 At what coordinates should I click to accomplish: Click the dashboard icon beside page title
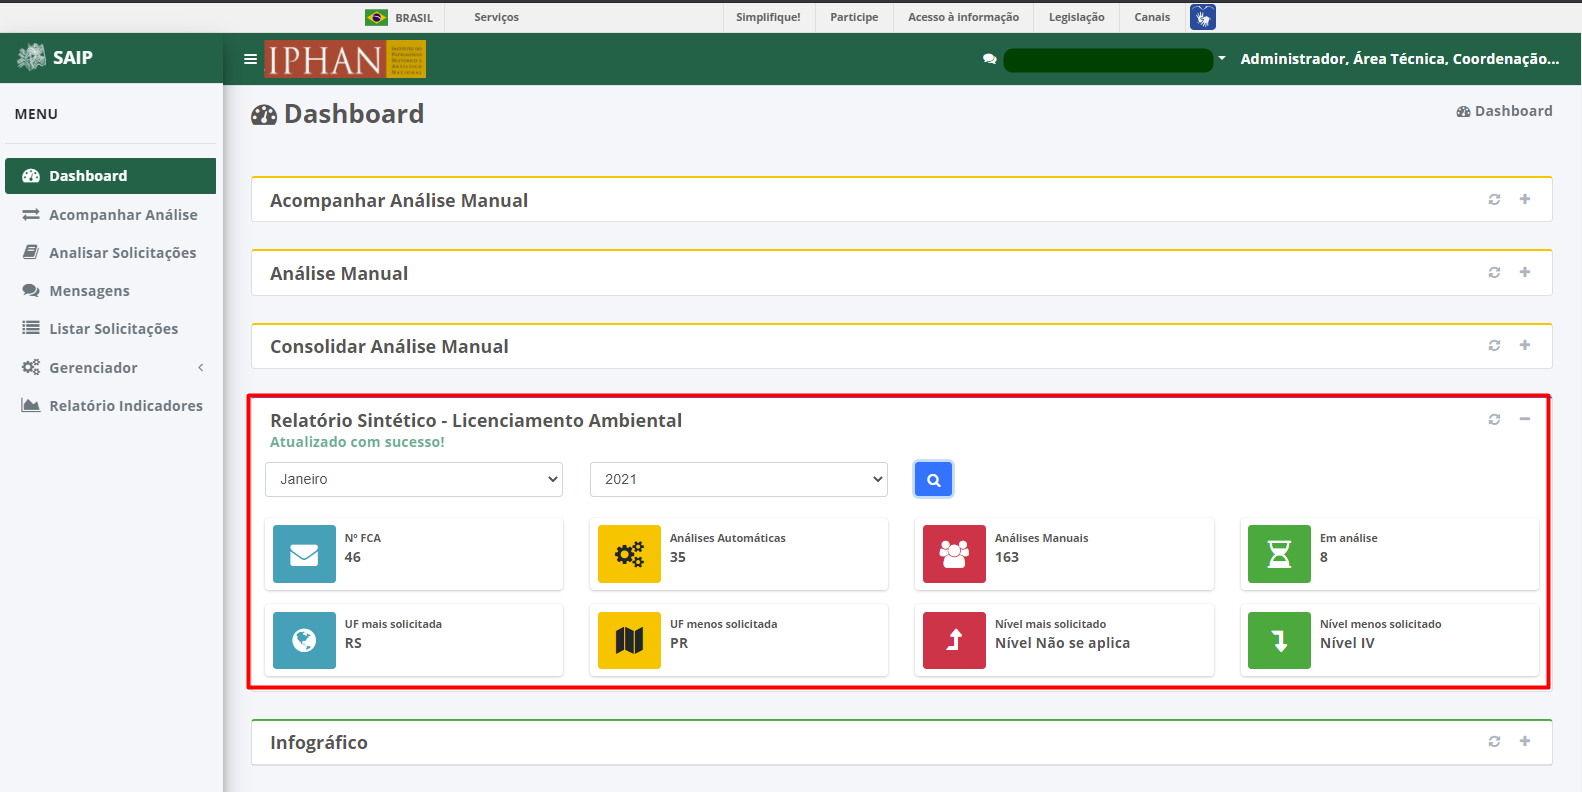point(264,115)
